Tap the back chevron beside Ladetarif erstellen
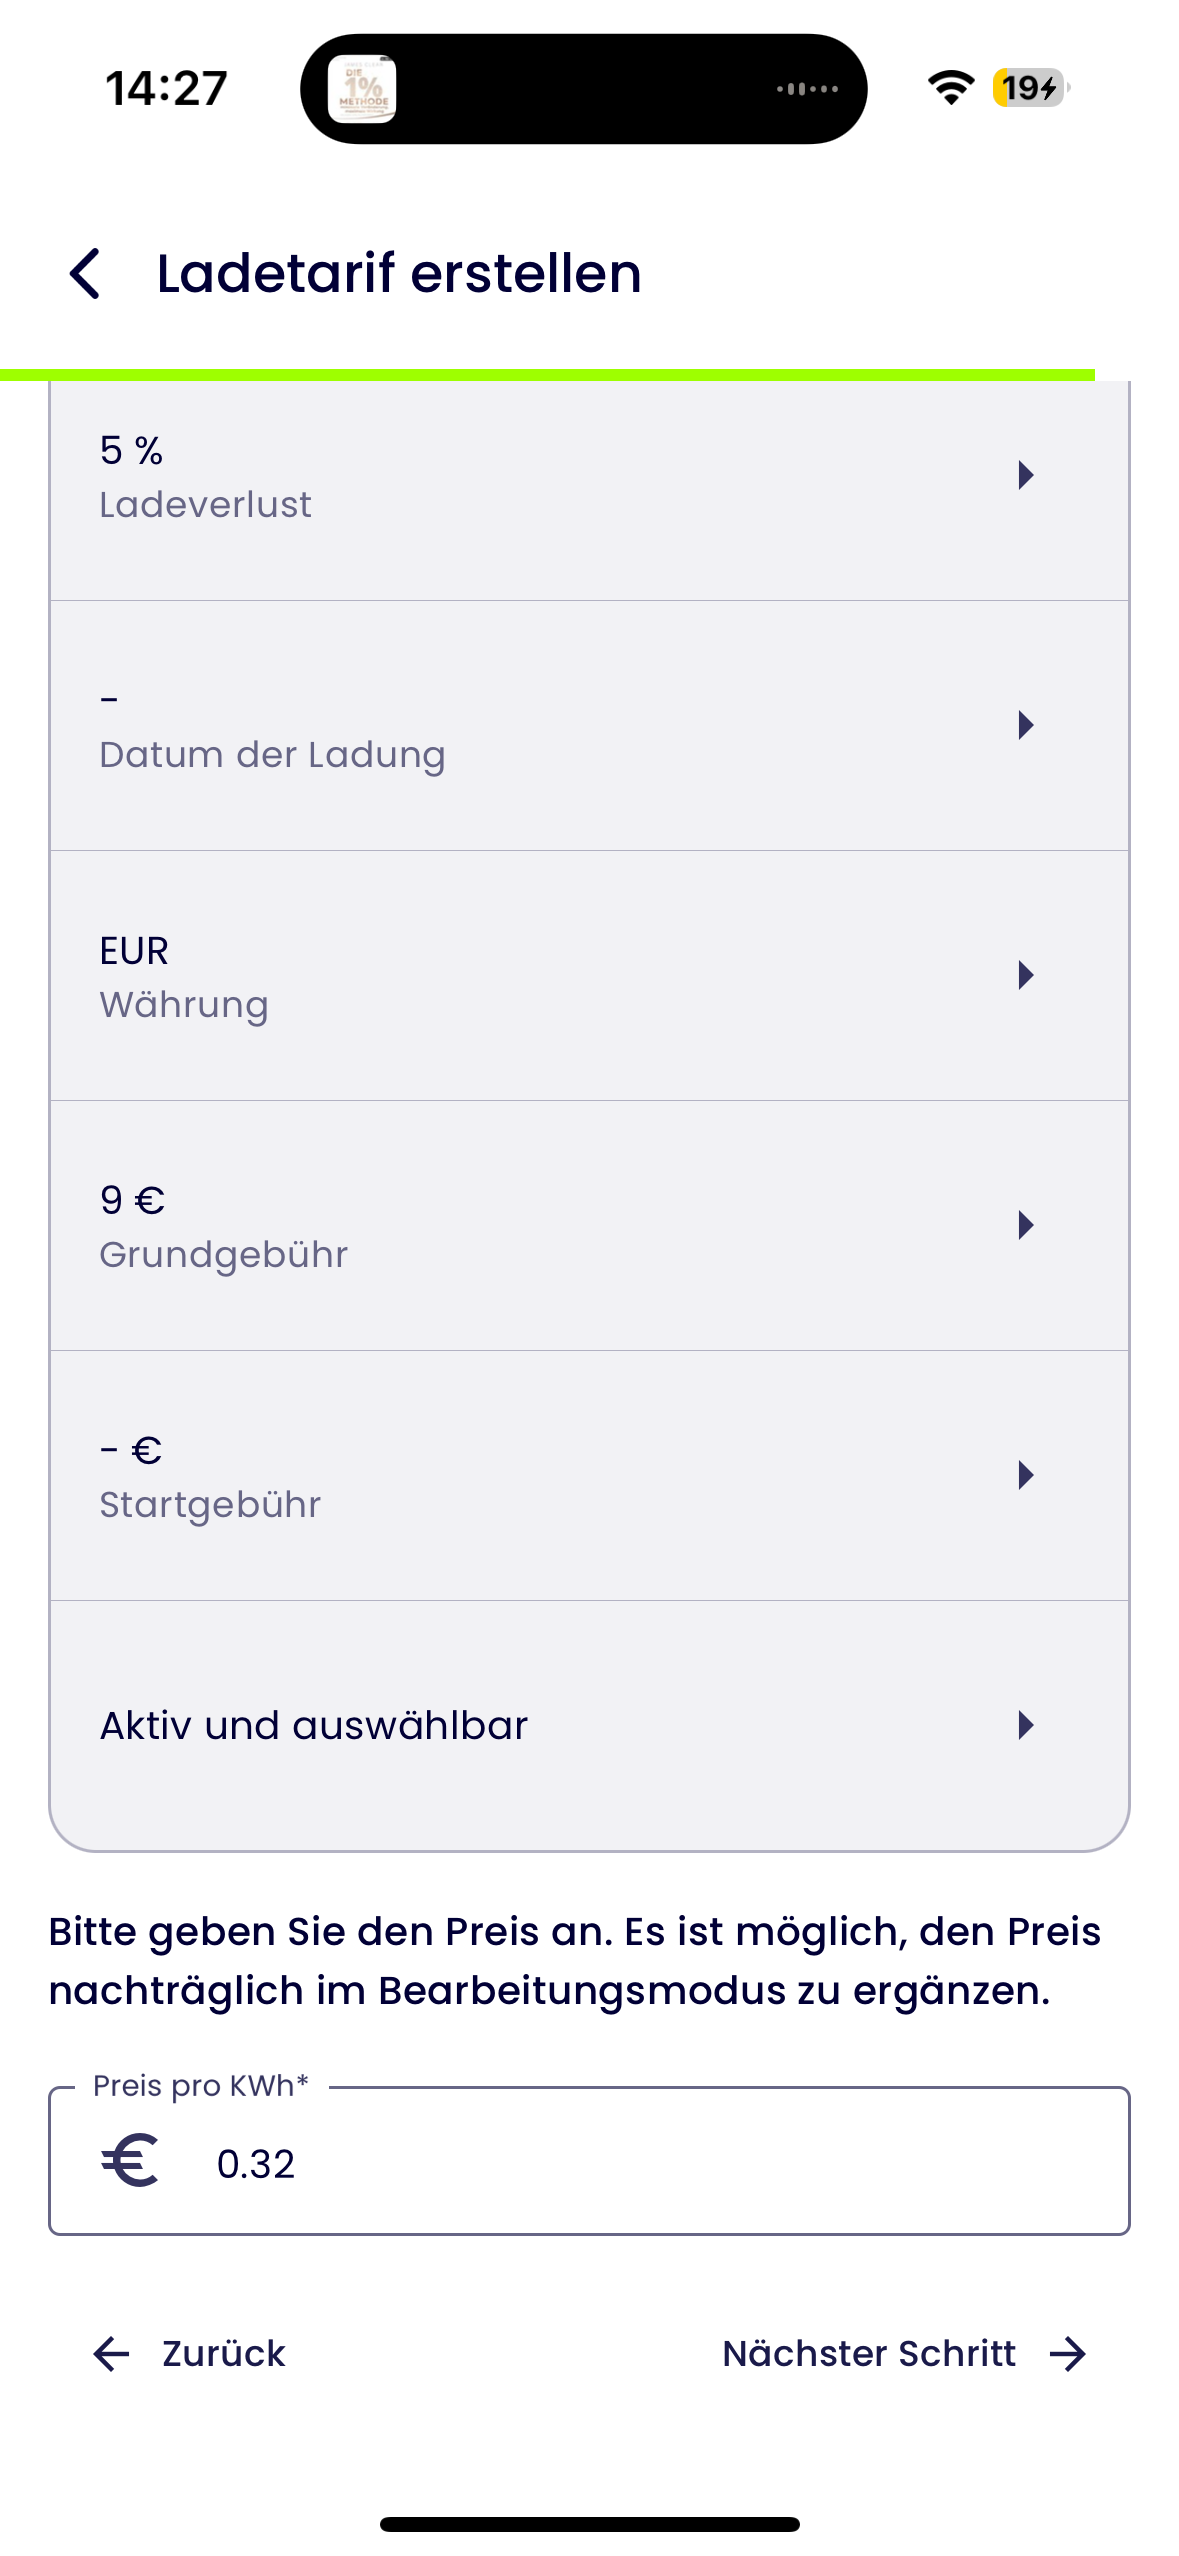Image resolution: width=1179 pixels, height=2556 pixels. (x=86, y=273)
